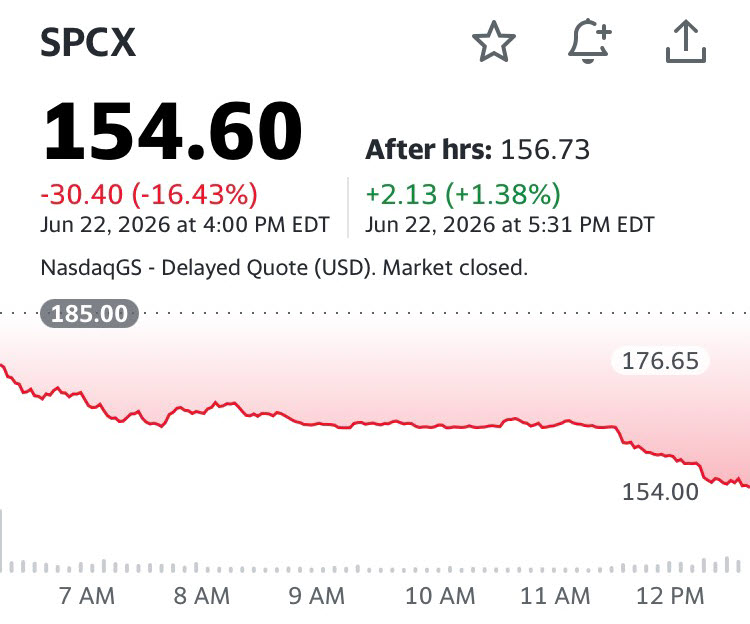Select the 154.60 closing price
This screenshot has width=750, height=624.
(x=173, y=131)
